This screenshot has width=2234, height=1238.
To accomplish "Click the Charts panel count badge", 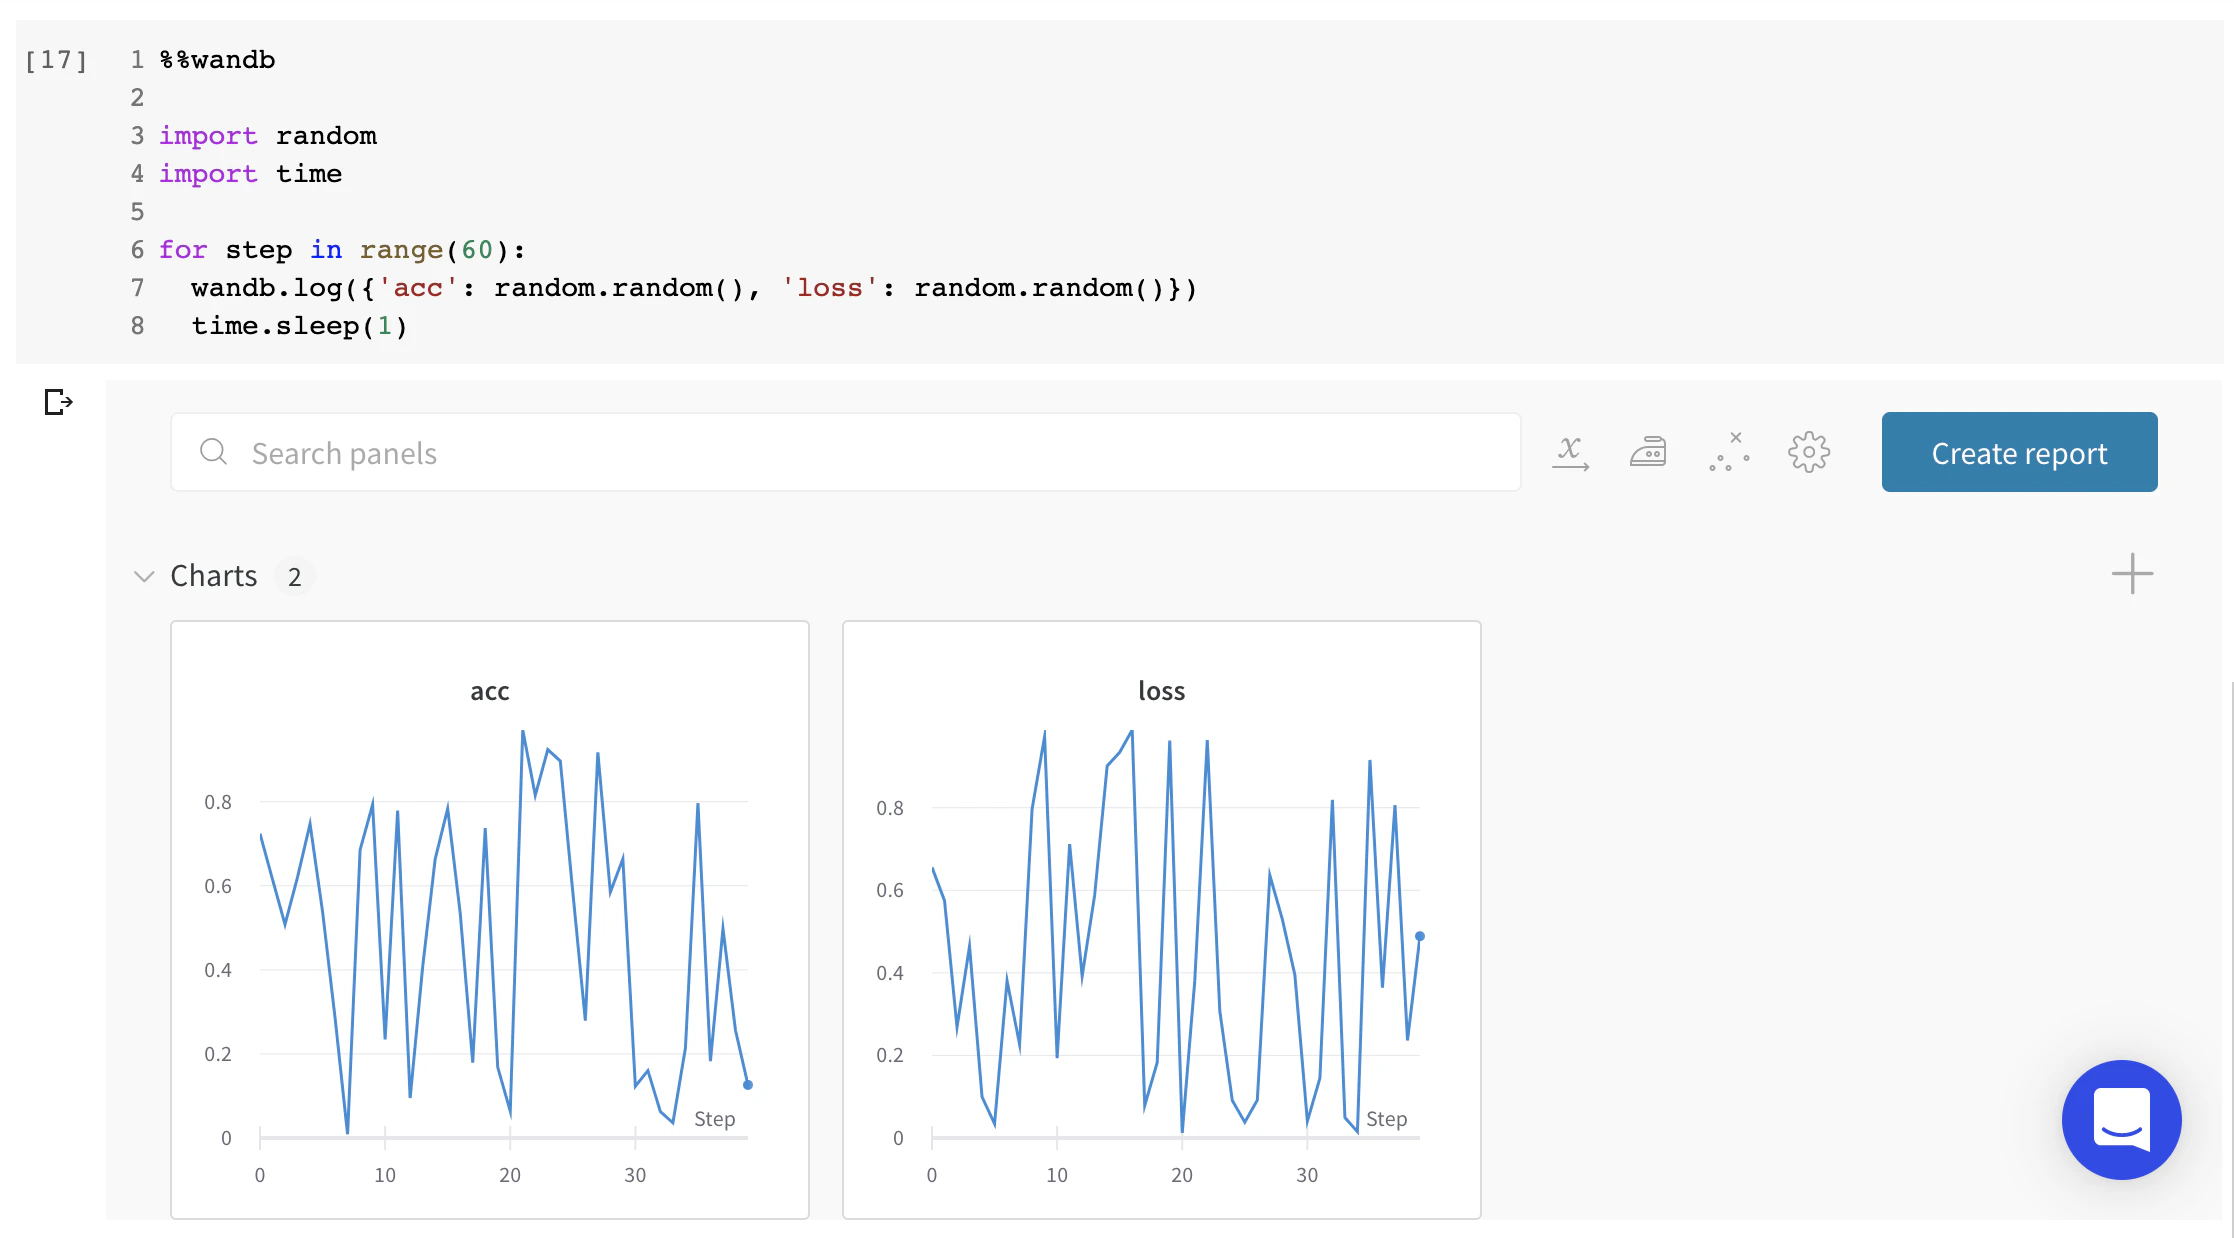I will (x=295, y=576).
